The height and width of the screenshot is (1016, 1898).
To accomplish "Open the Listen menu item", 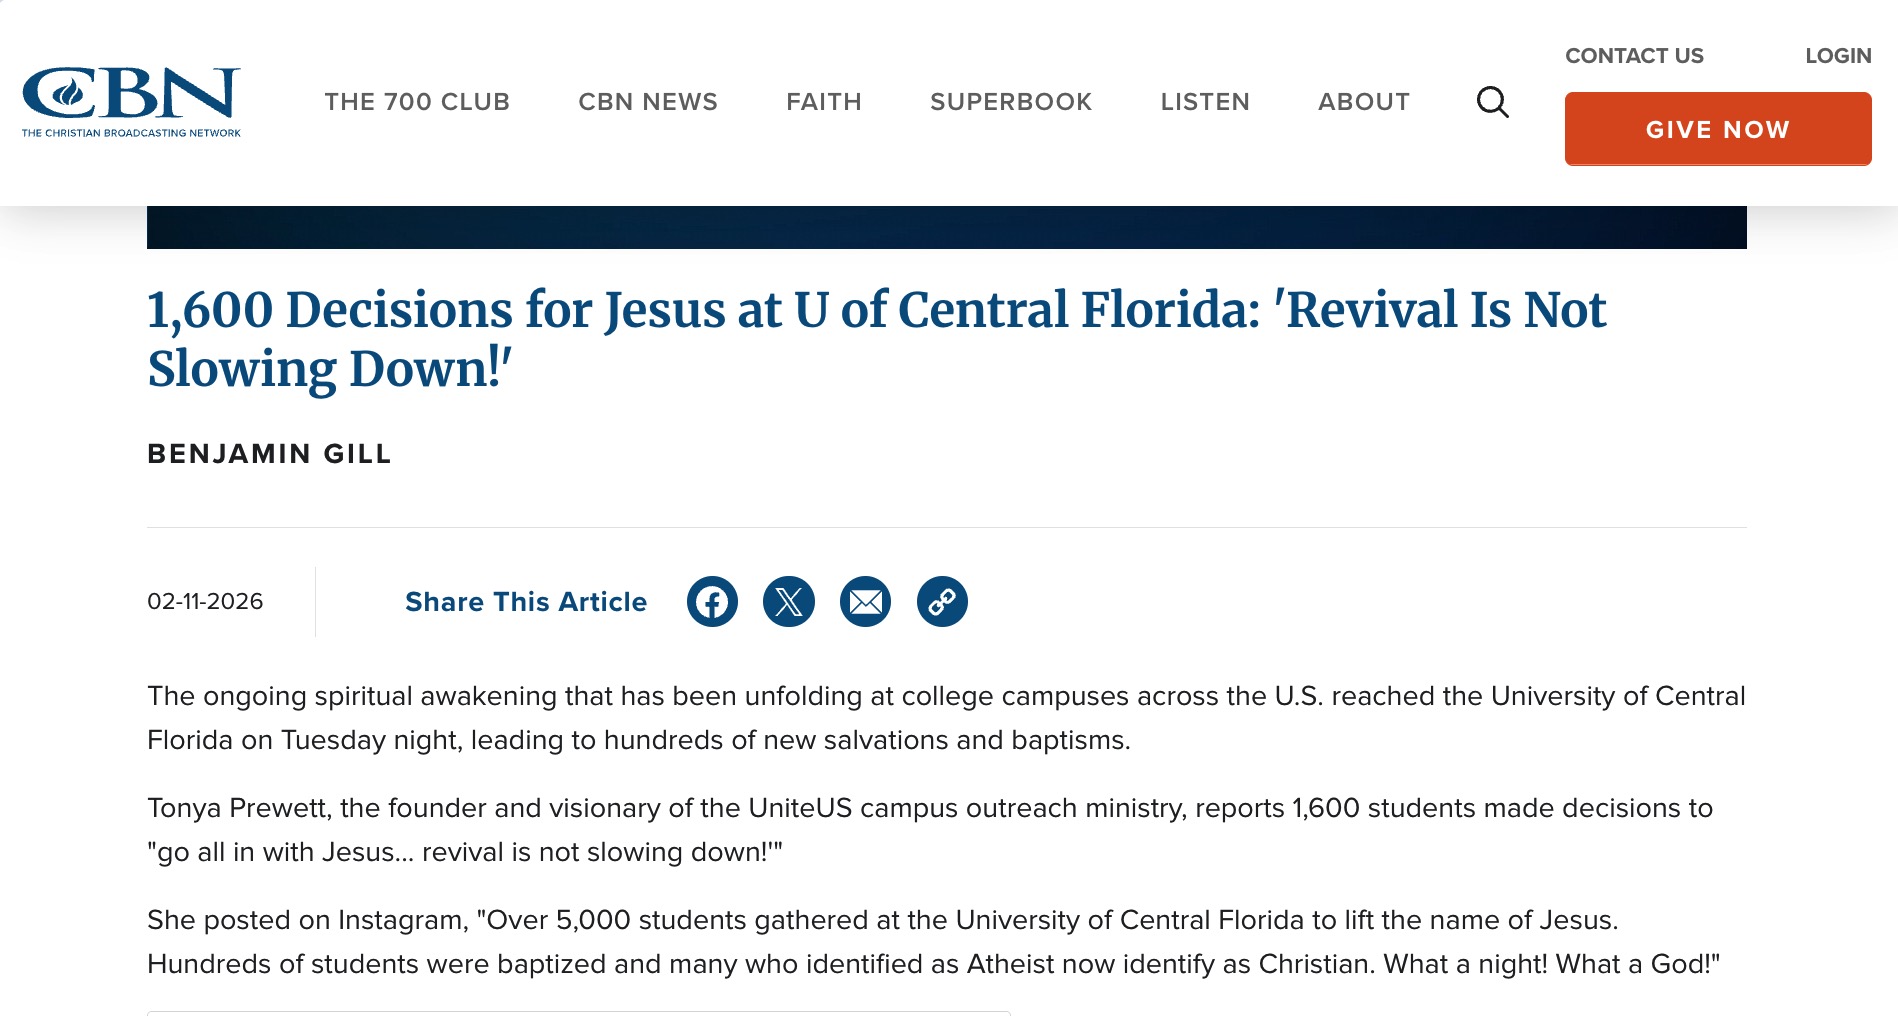I will 1205,102.
